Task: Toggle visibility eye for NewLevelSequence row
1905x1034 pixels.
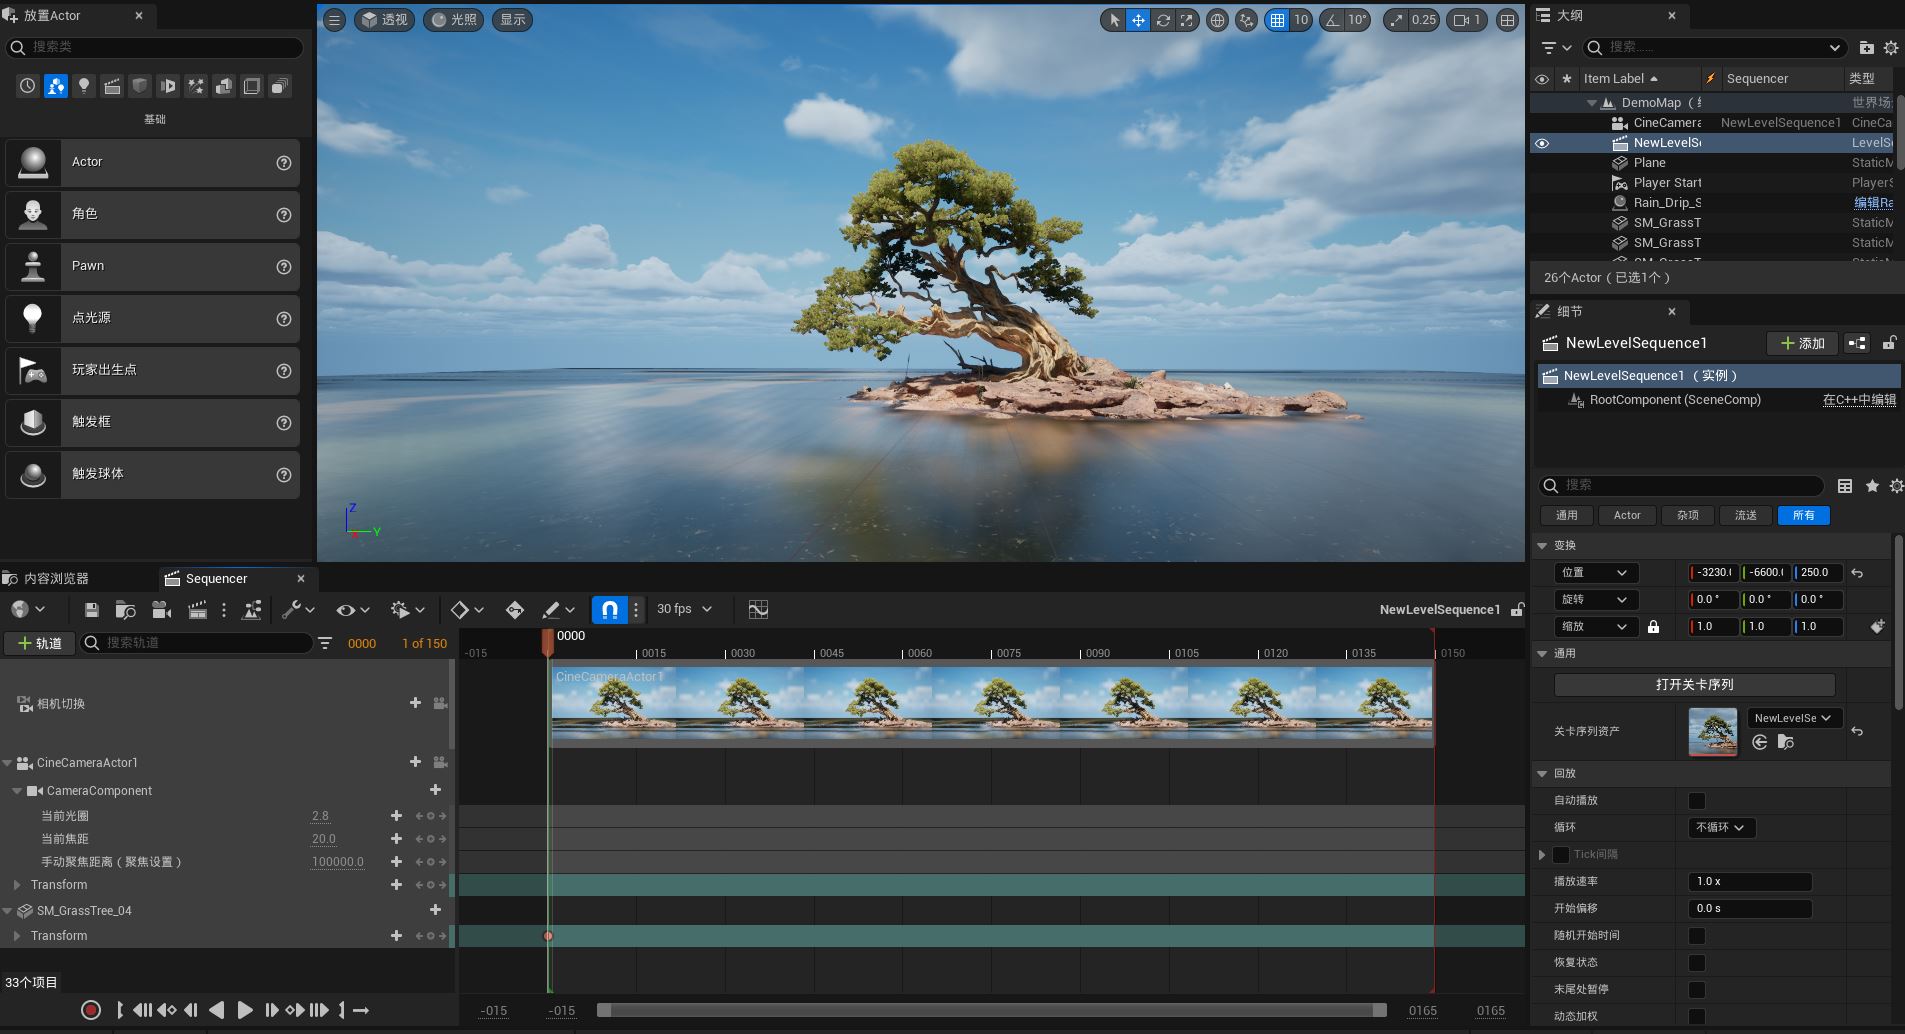Action: tap(1542, 143)
